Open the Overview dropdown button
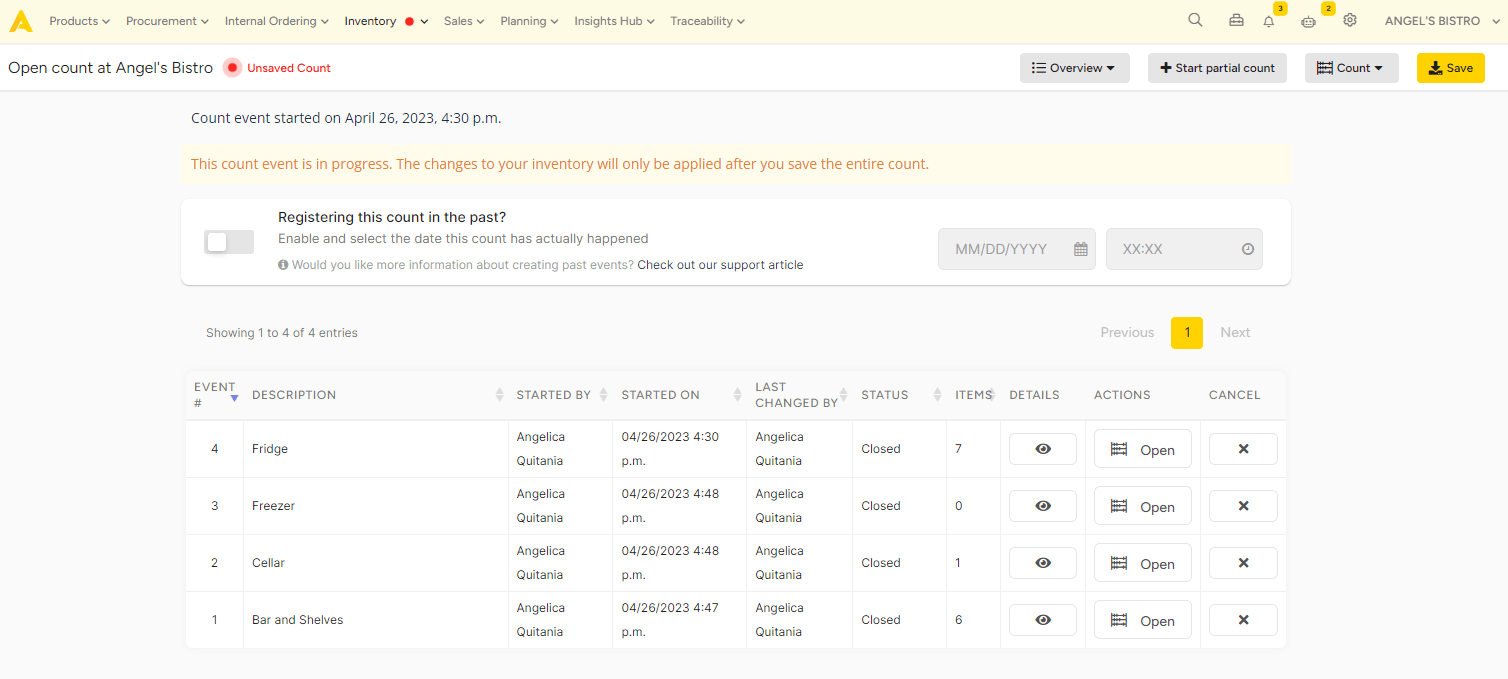Viewport: 1508px width, 679px height. [x=1075, y=68]
